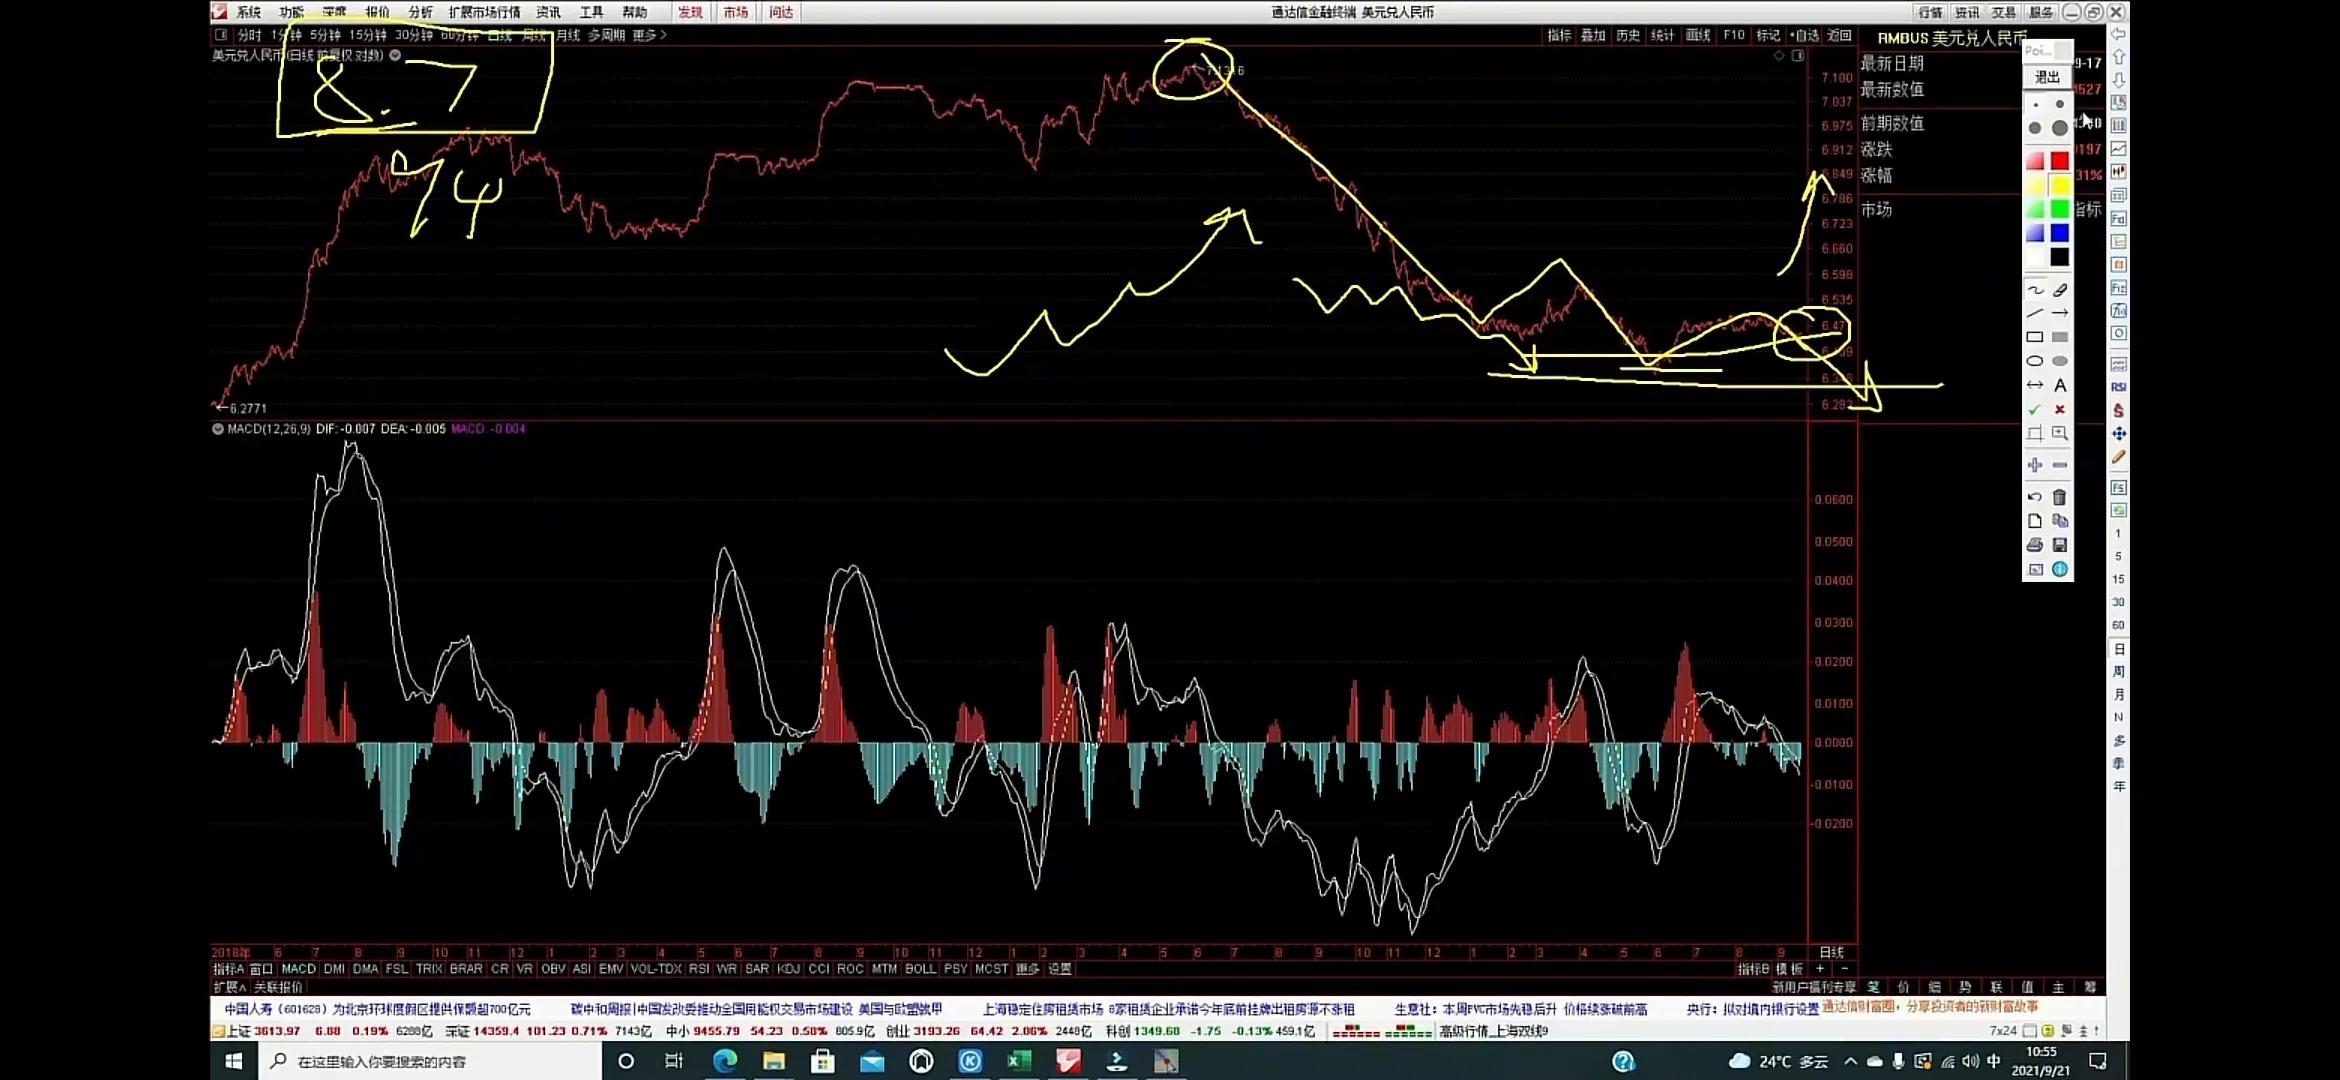The width and height of the screenshot is (2340, 1080).
Task: Click the 退出 button on drawing palette
Action: click(x=2047, y=77)
